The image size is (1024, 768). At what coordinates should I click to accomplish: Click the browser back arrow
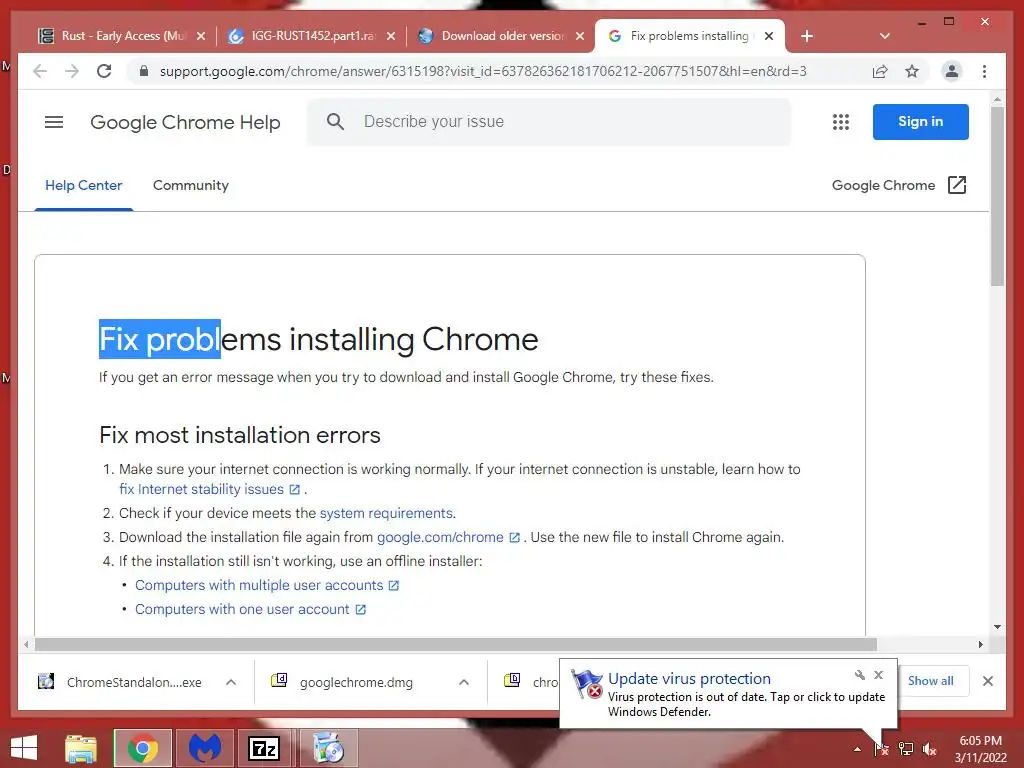[40, 71]
